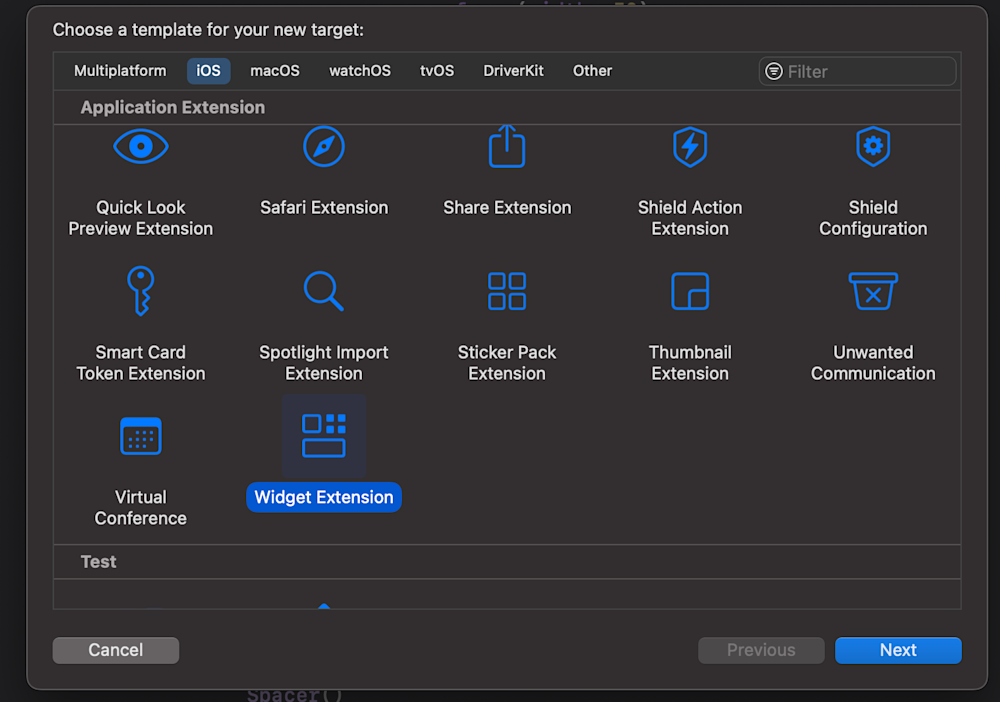
Task: Click the Share Extension label
Action: pos(507,207)
